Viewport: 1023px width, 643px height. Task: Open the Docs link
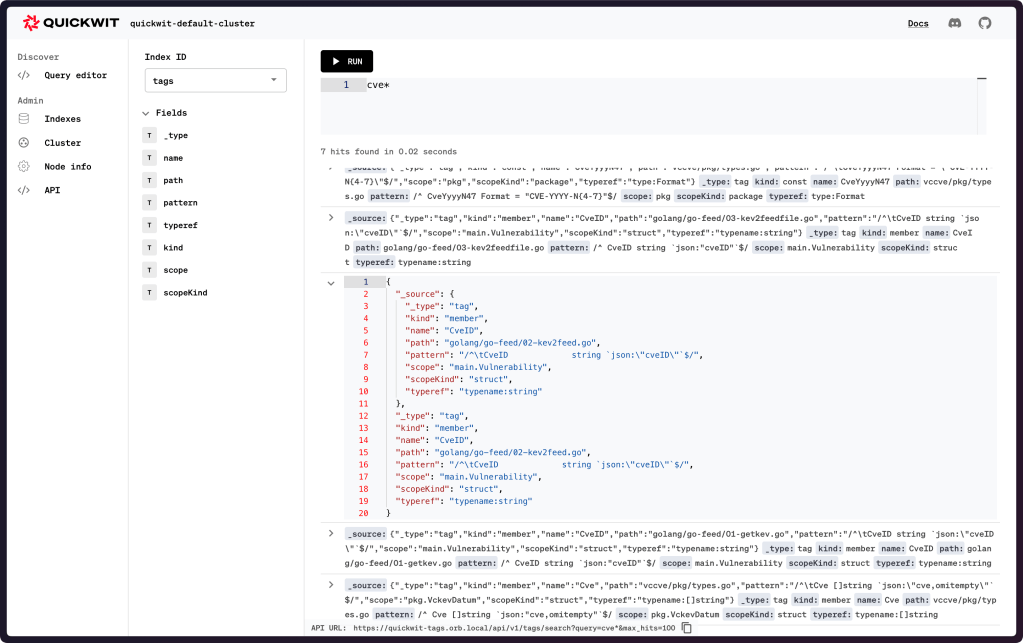[917, 23]
